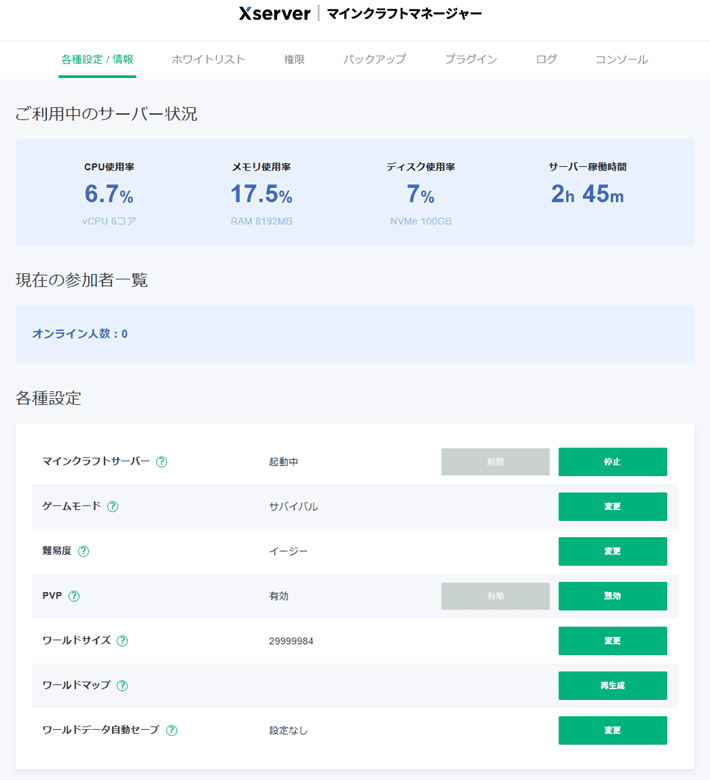Open help icon for マインクラフトサーバー
The image size is (710, 780).
tap(161, 462)
